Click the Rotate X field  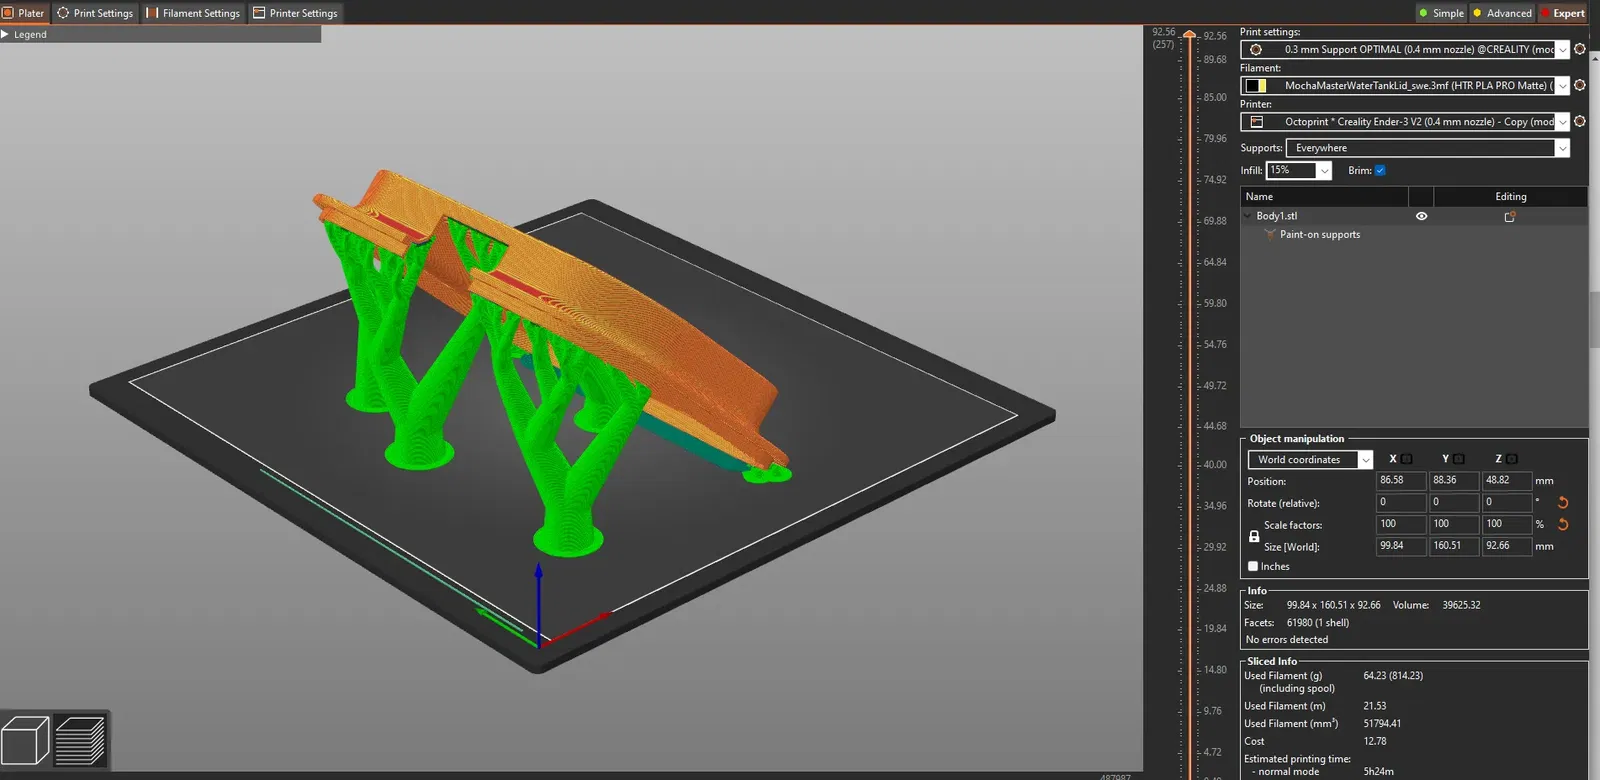(1401, 503)
